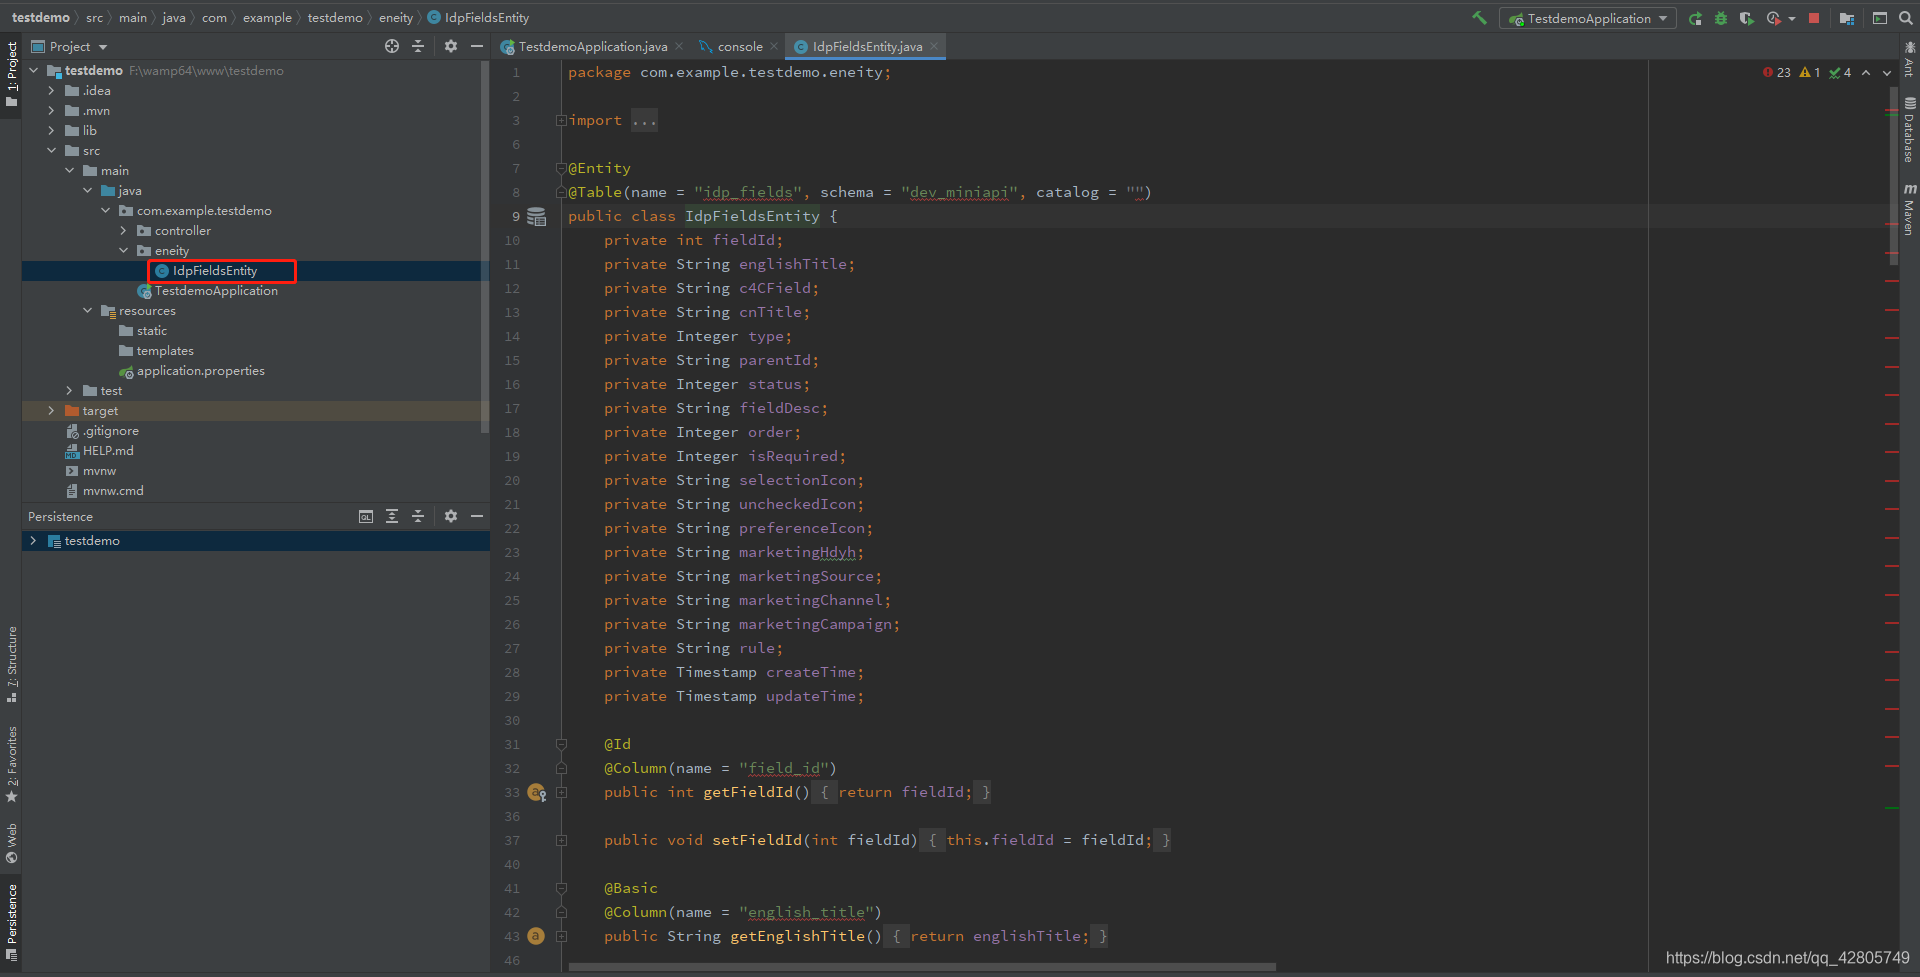Image resolution: width=1920 pixels, height=977 pixels.
Task: Open the Maven tool window strip
Action: [1909, 210]
